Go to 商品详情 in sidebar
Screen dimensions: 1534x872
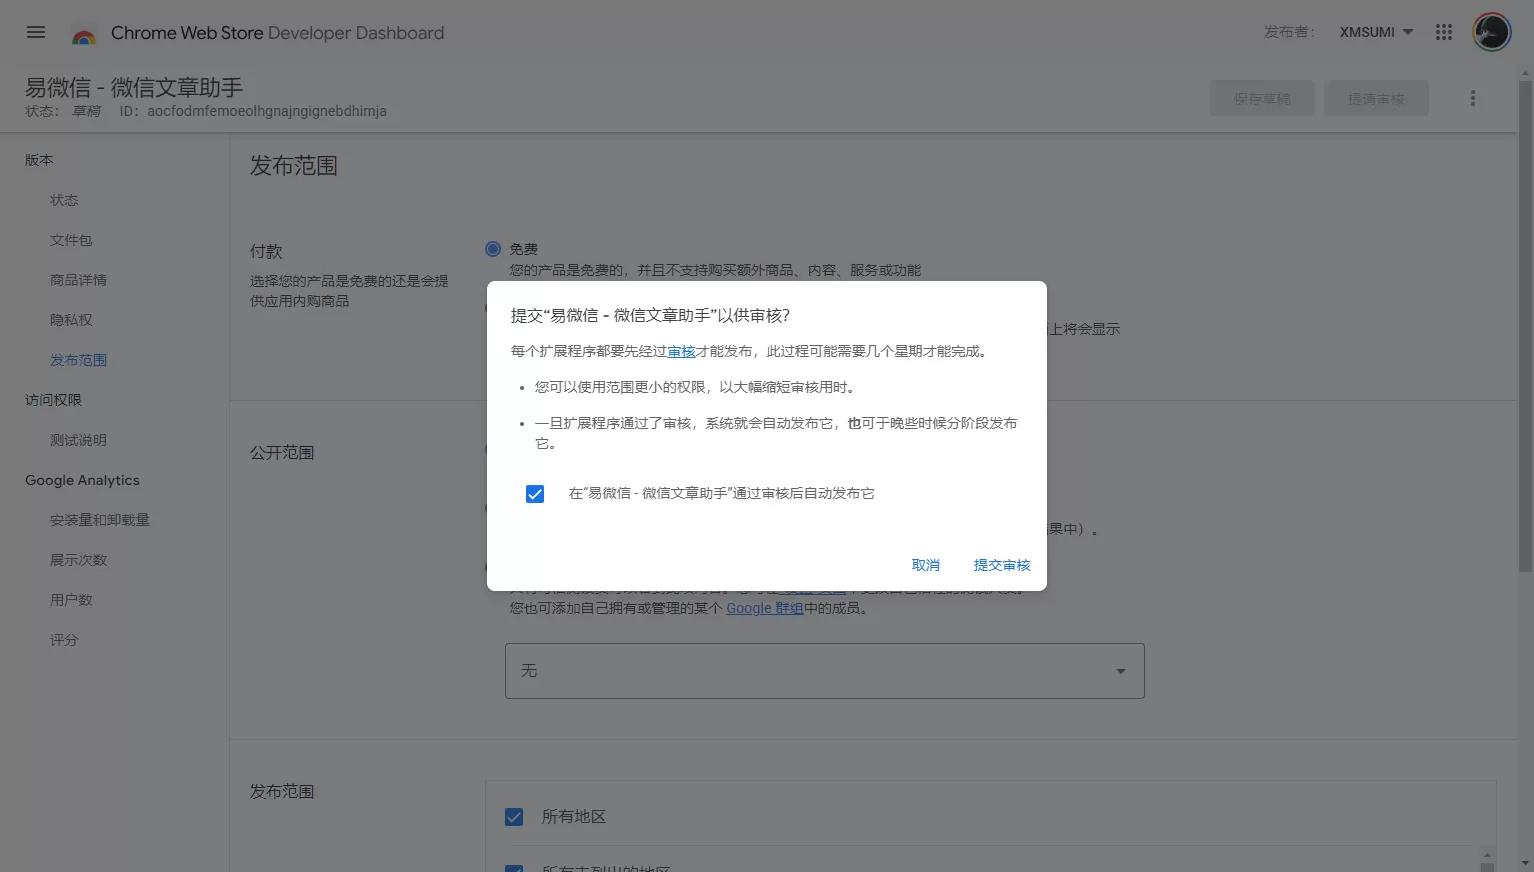[78, 280]
